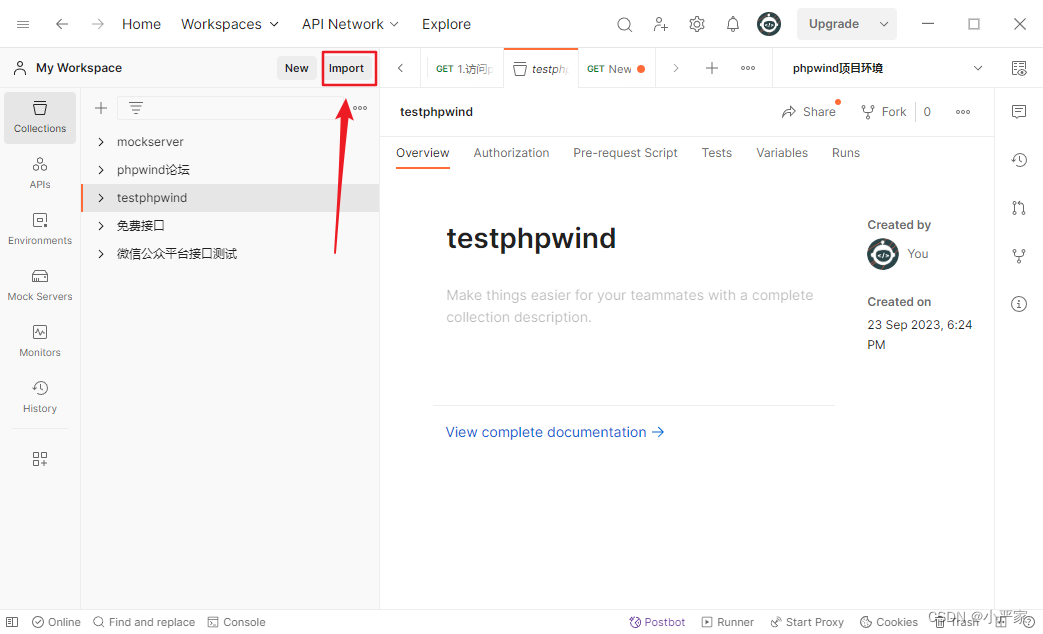Open tab options three-dots menu
This screenshot has width=1043, height=634.
click(748, 68)
